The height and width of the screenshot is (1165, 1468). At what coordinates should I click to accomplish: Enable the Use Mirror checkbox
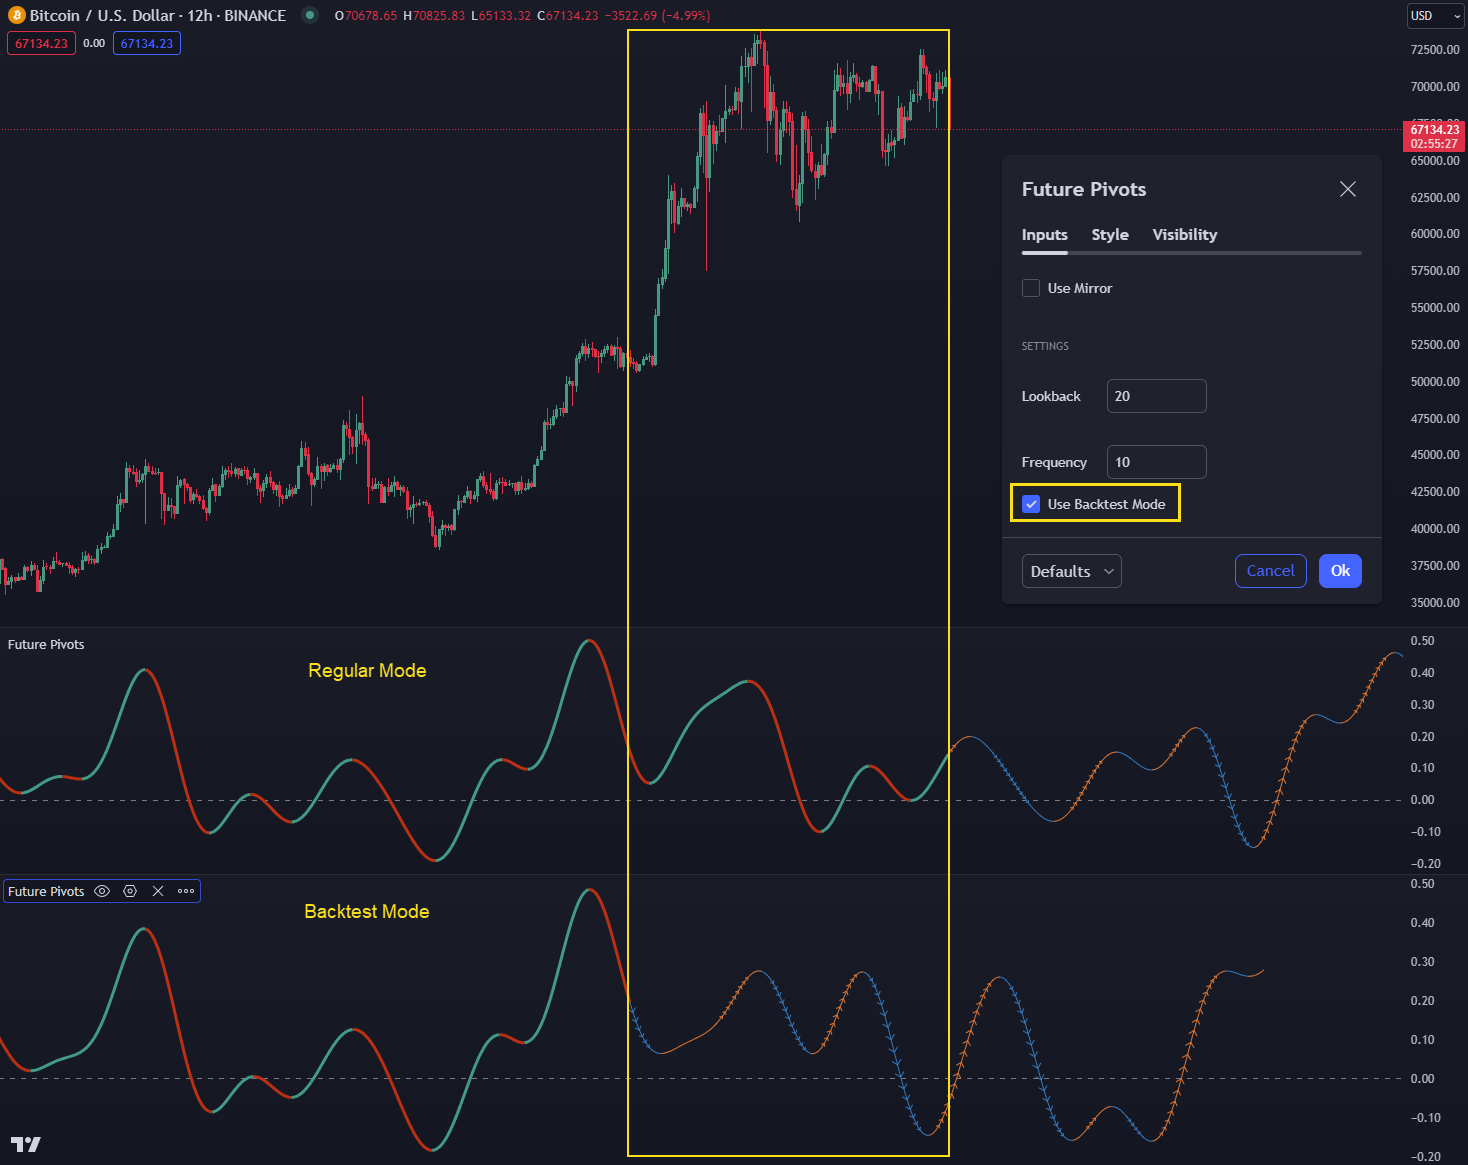point(1031,287)
